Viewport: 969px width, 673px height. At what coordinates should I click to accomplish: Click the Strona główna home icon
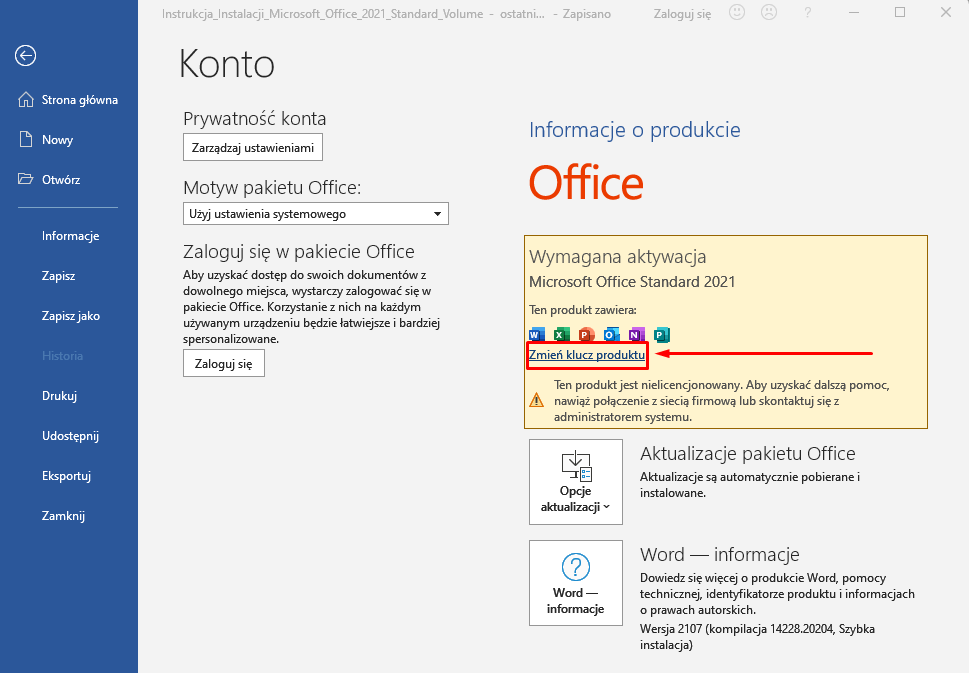[x=26, y=99]
